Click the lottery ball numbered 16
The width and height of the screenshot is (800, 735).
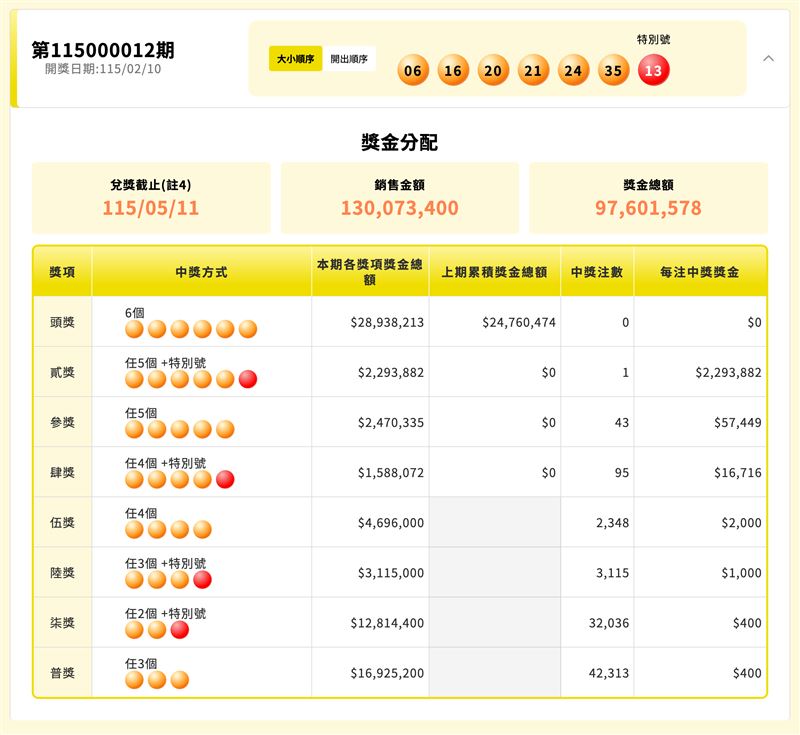pyautogui.click(x=453, y=71)
